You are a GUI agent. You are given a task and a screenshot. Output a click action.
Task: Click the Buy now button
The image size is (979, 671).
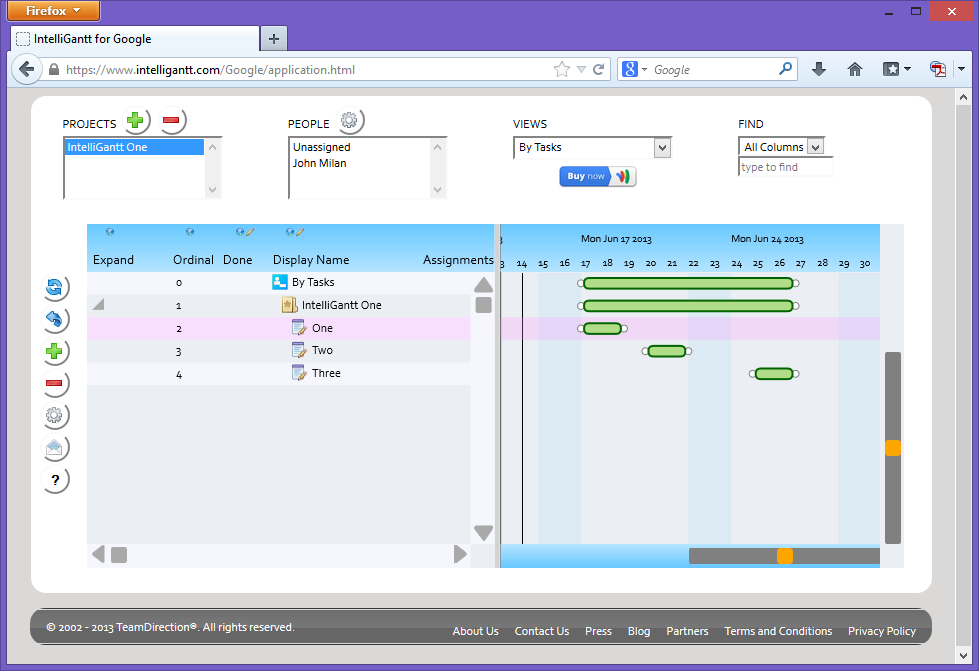598,177
